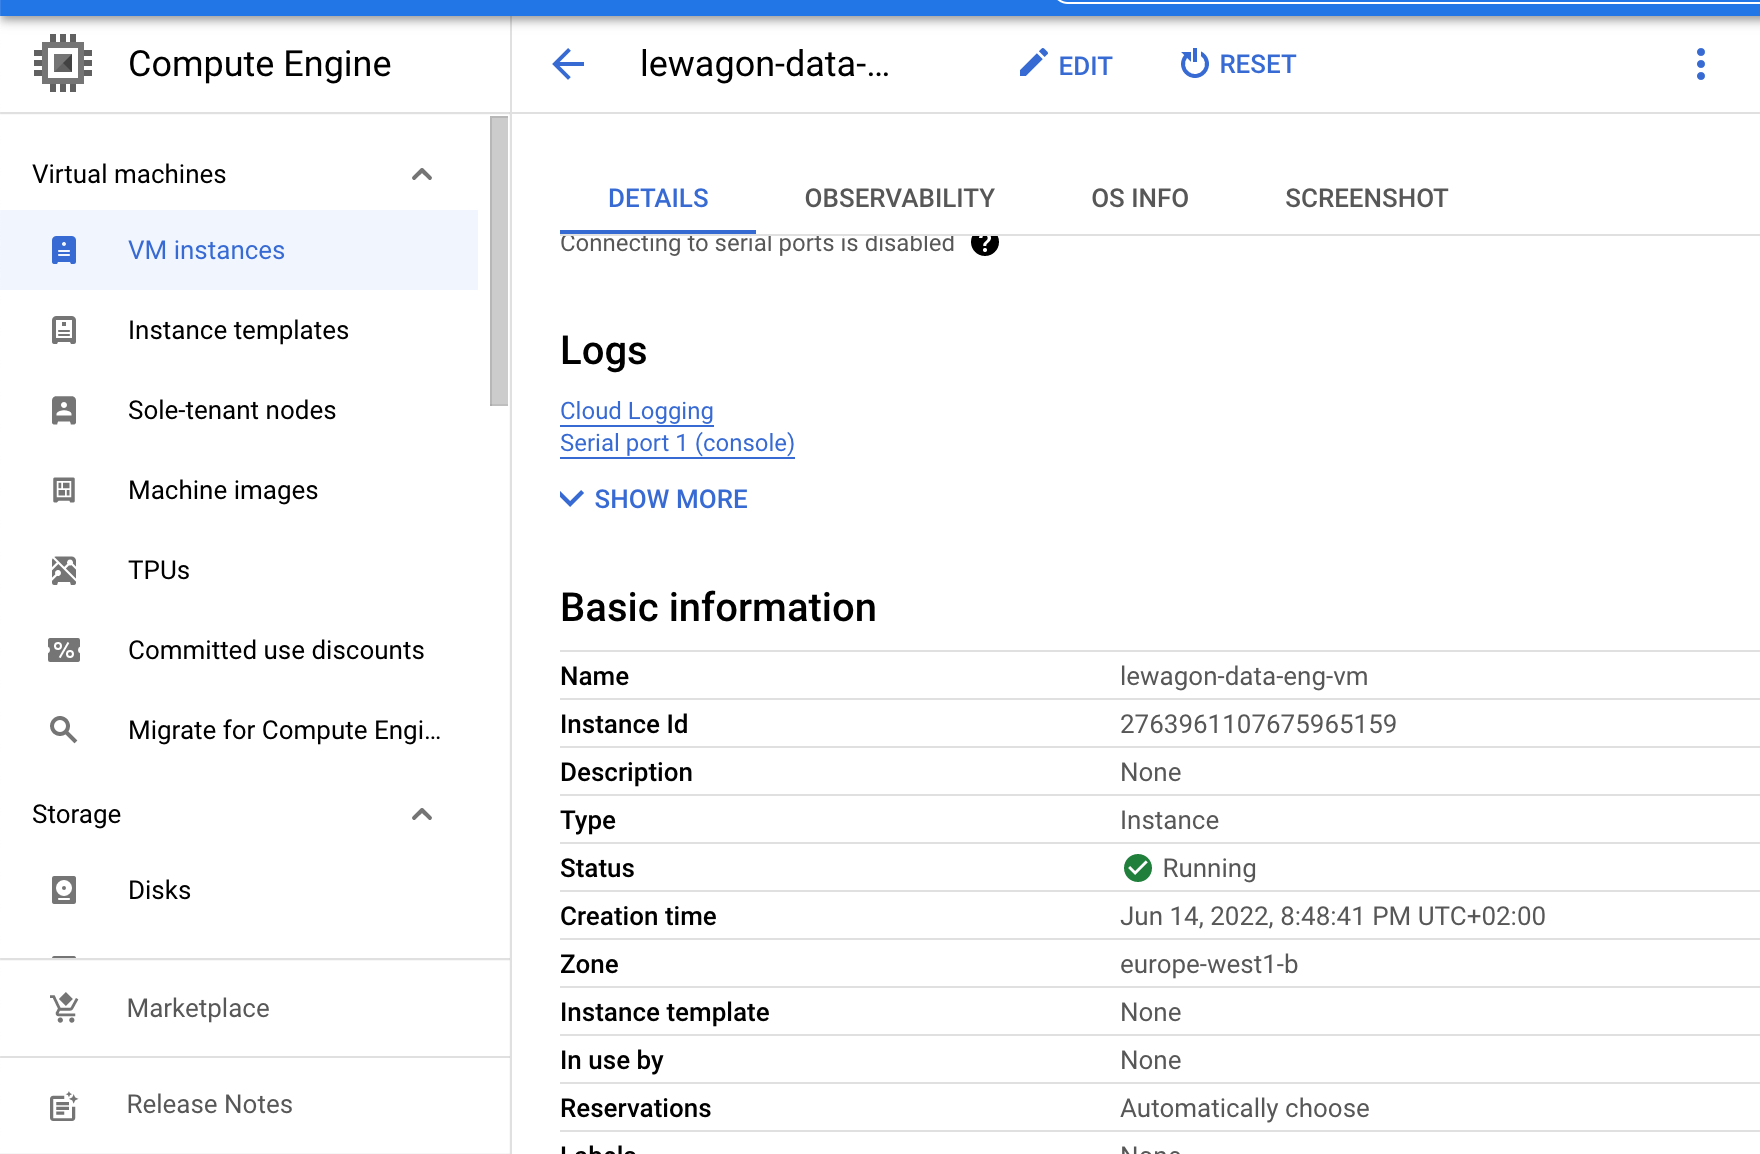Click the green Running status checkmark icon
Viewport: 1760px width, 1154px height.
[x=1138, y=868]
